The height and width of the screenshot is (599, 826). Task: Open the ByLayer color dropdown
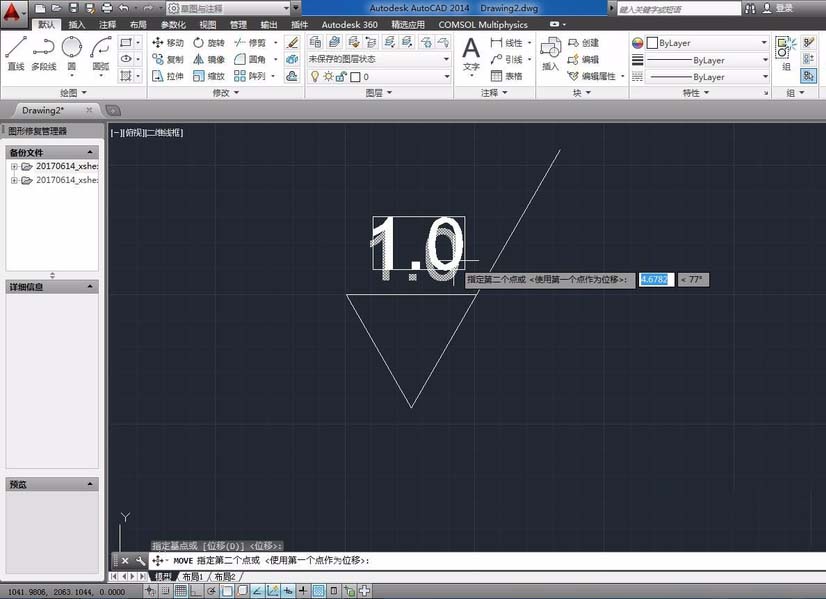coord(707,43)
